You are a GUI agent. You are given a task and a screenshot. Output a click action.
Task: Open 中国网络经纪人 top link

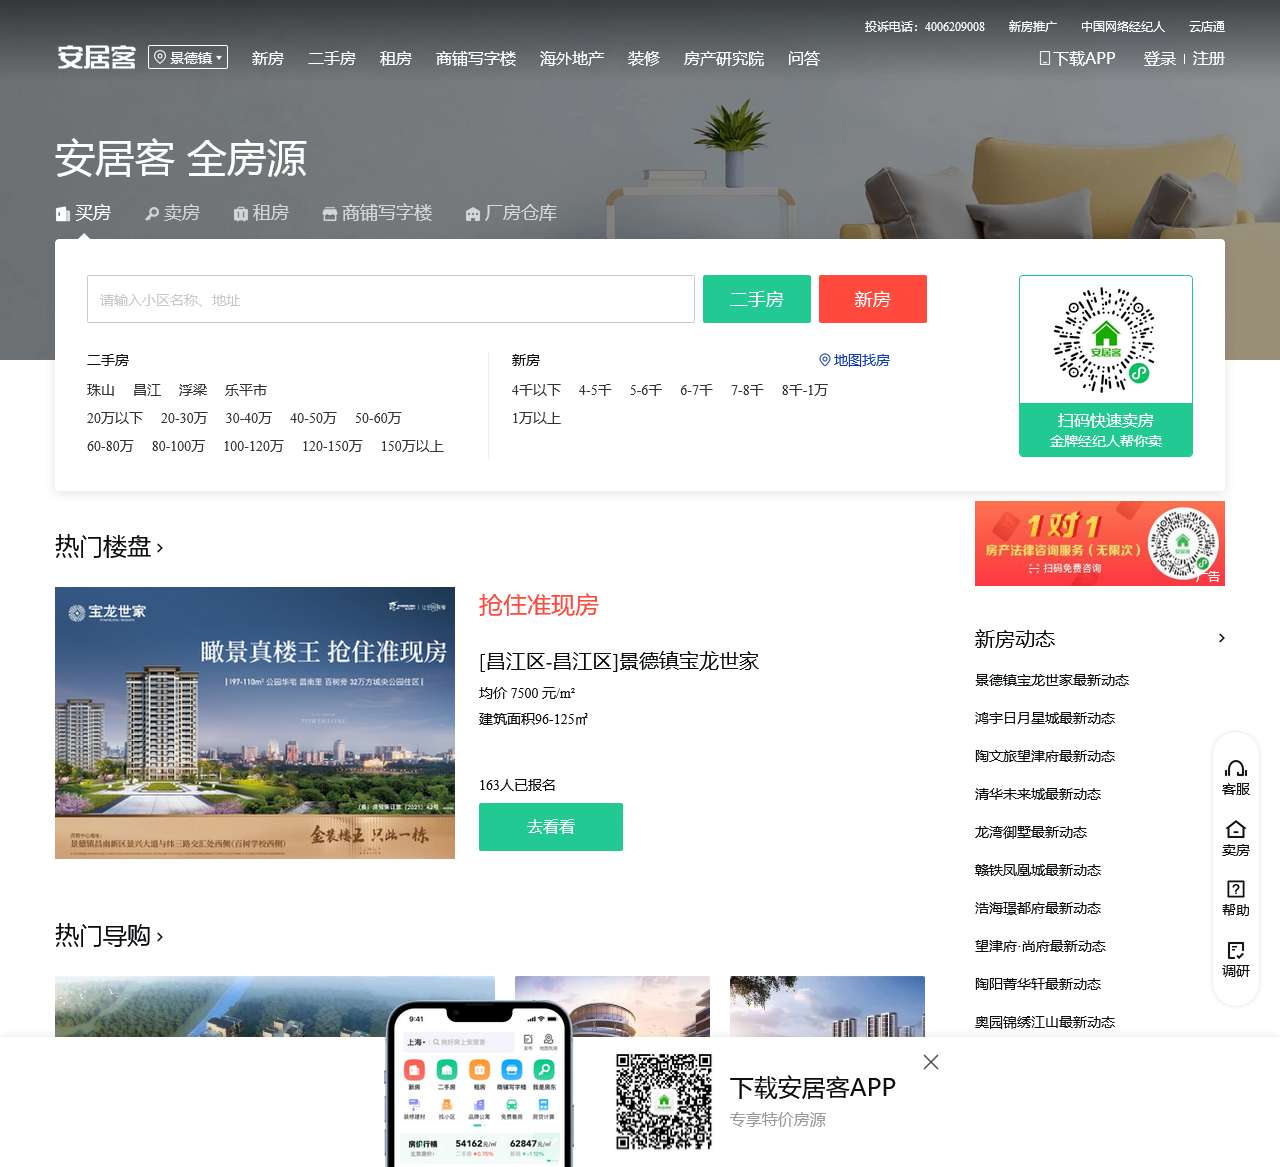(x=1123, y=27)
